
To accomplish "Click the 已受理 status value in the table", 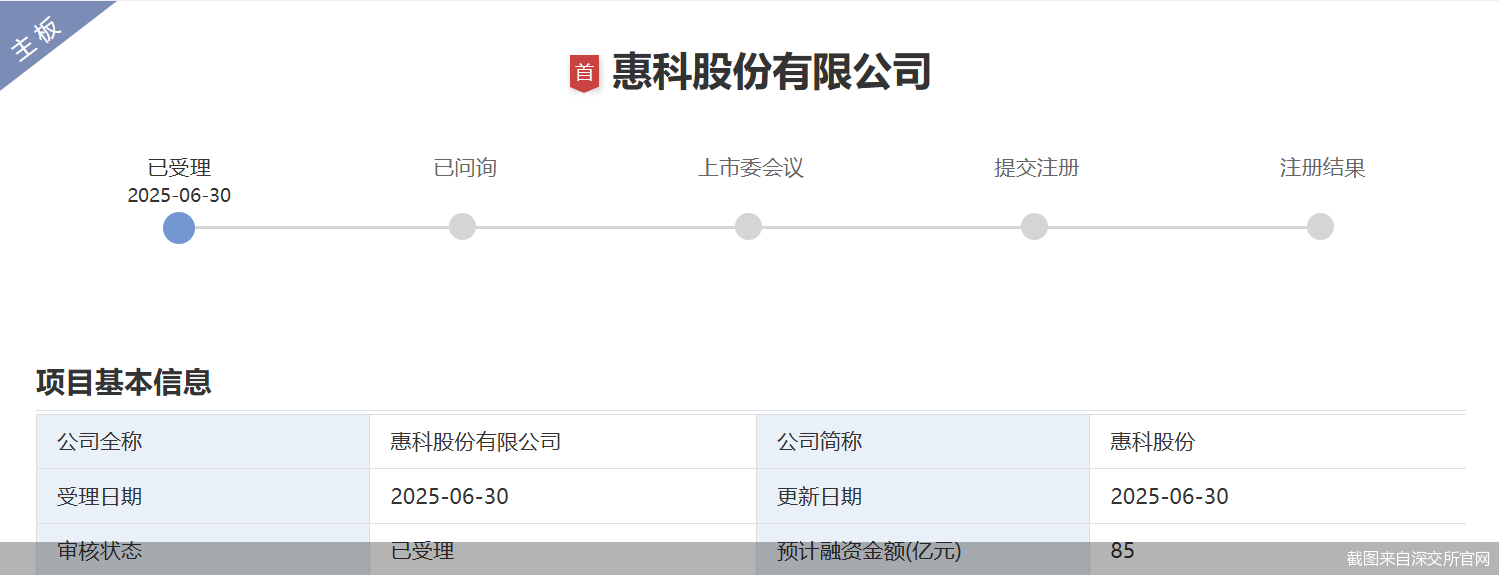I will point(422,550).
